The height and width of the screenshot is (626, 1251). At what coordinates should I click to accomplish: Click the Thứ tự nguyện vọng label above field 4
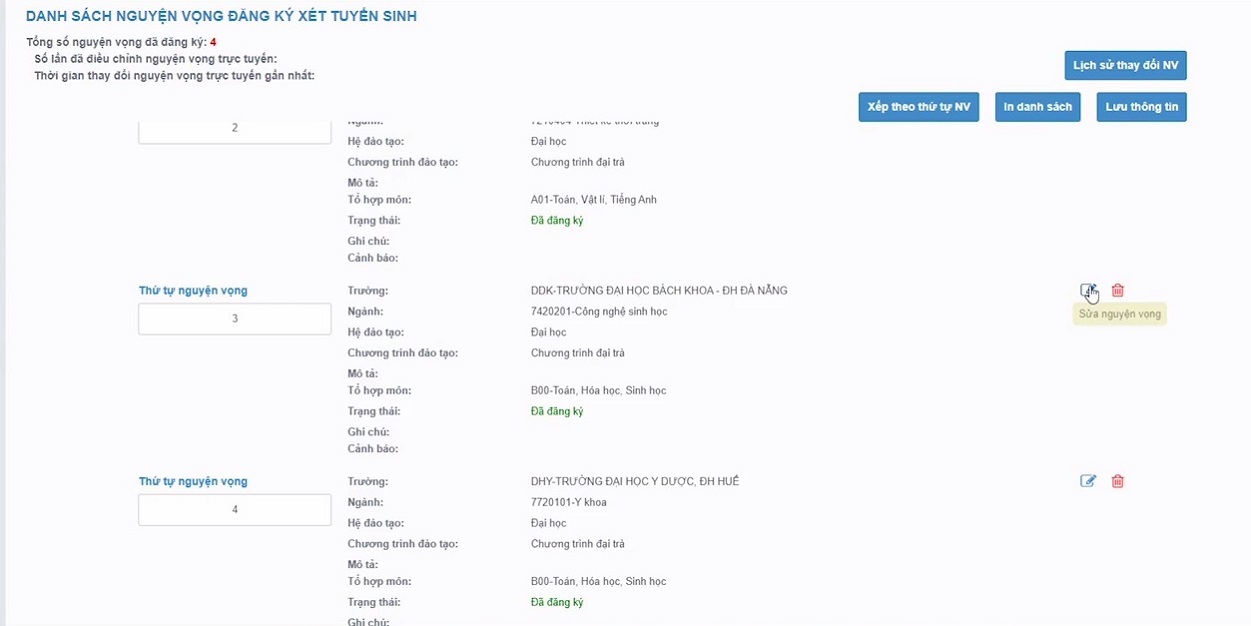[x=193, y=482]
